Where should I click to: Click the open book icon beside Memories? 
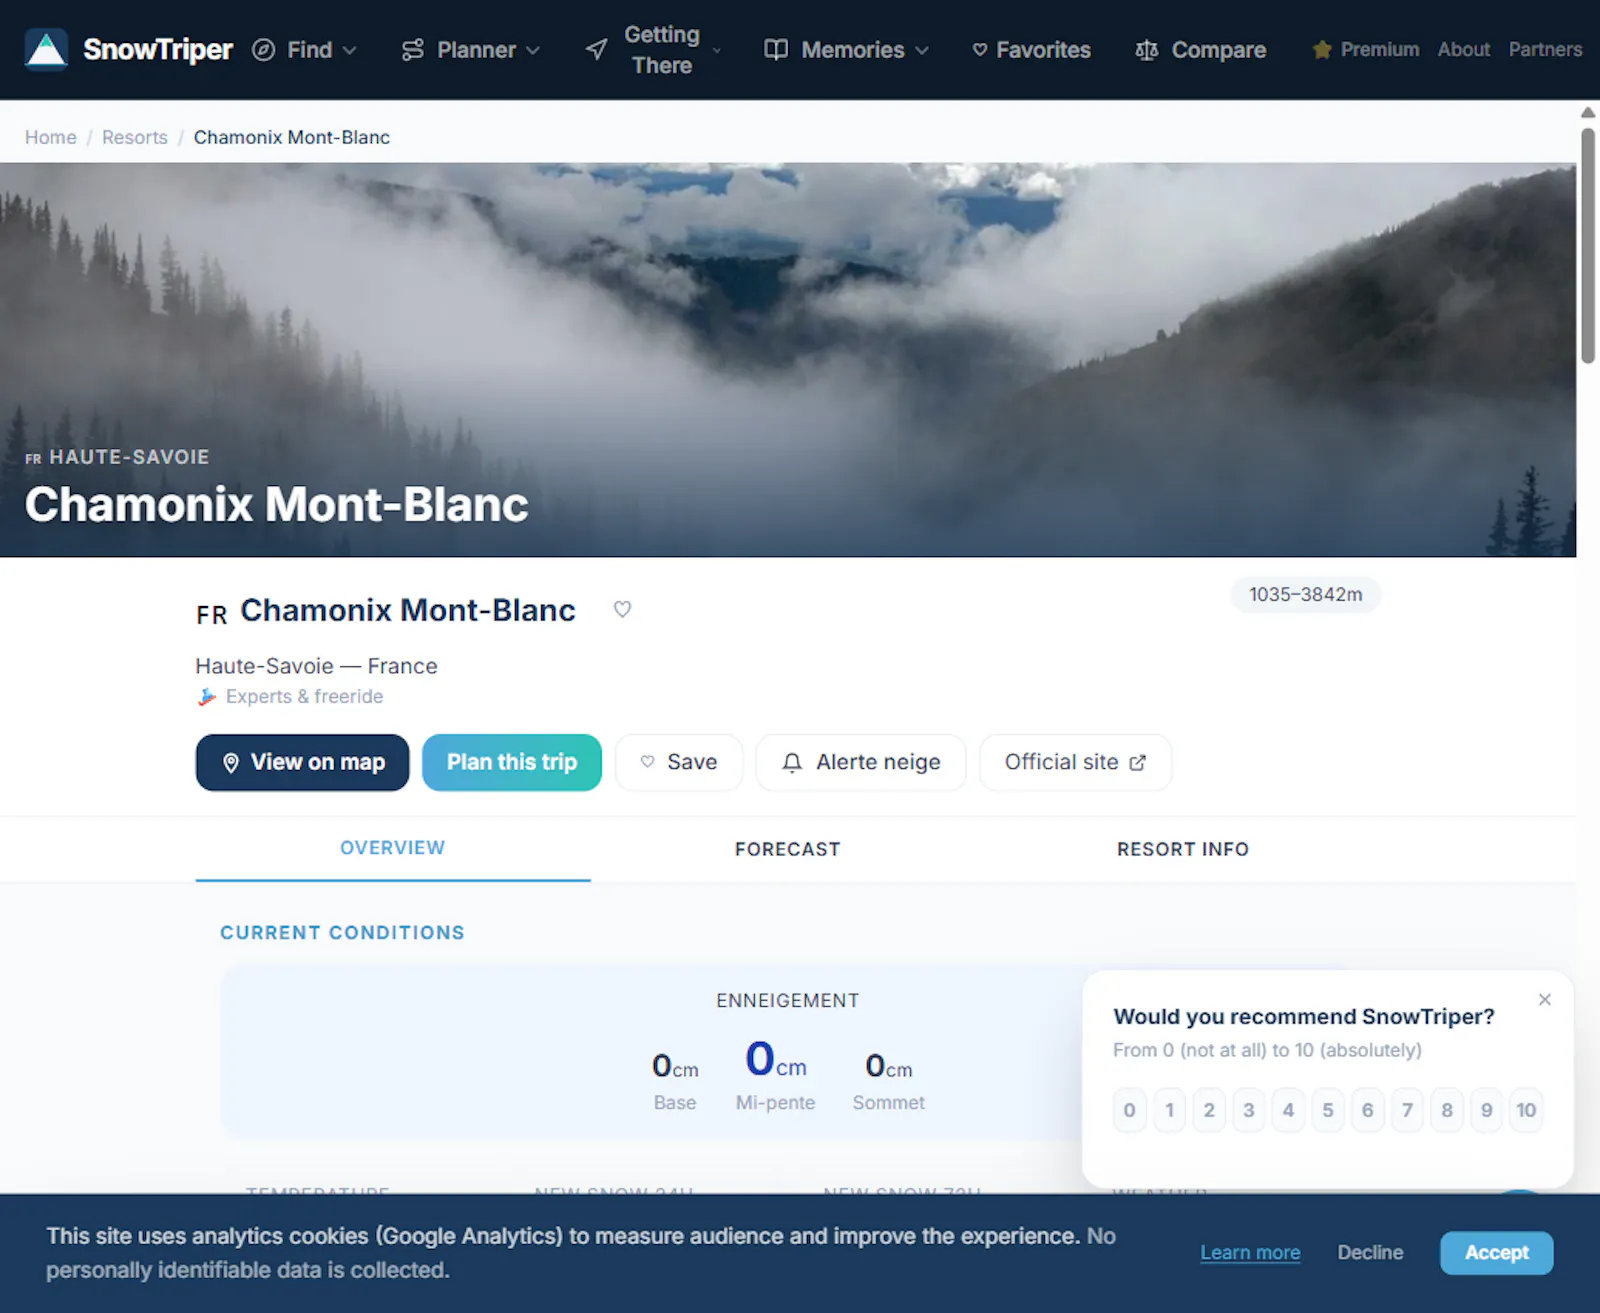[776, 50]
